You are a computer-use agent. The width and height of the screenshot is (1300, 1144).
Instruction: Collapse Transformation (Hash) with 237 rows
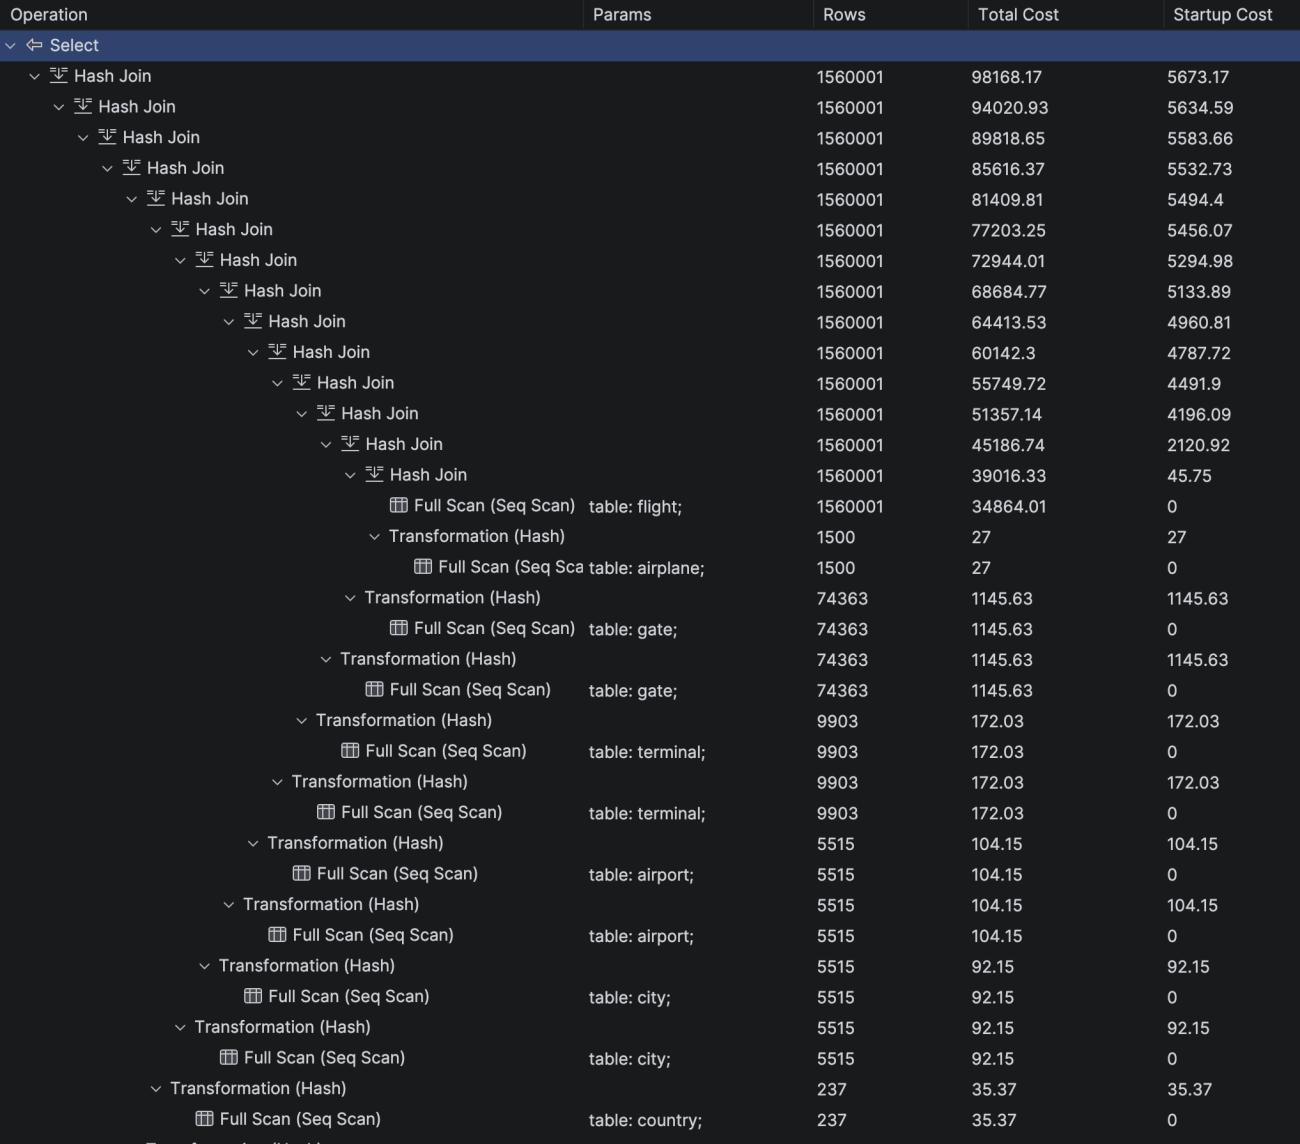(156, 1089)
